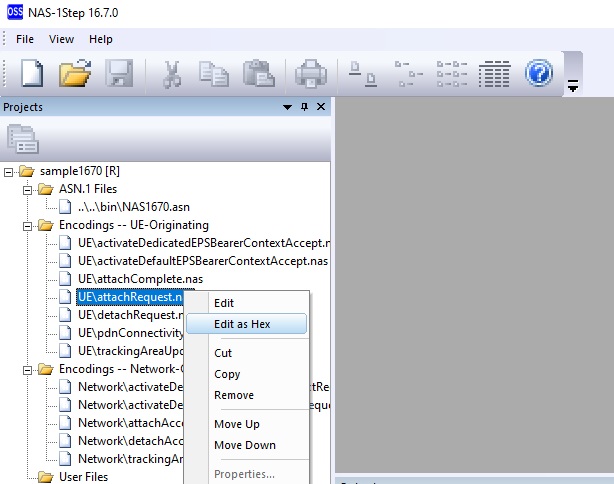
Task: Click the Print toolbar icon
Action: [x=311, y=73]
